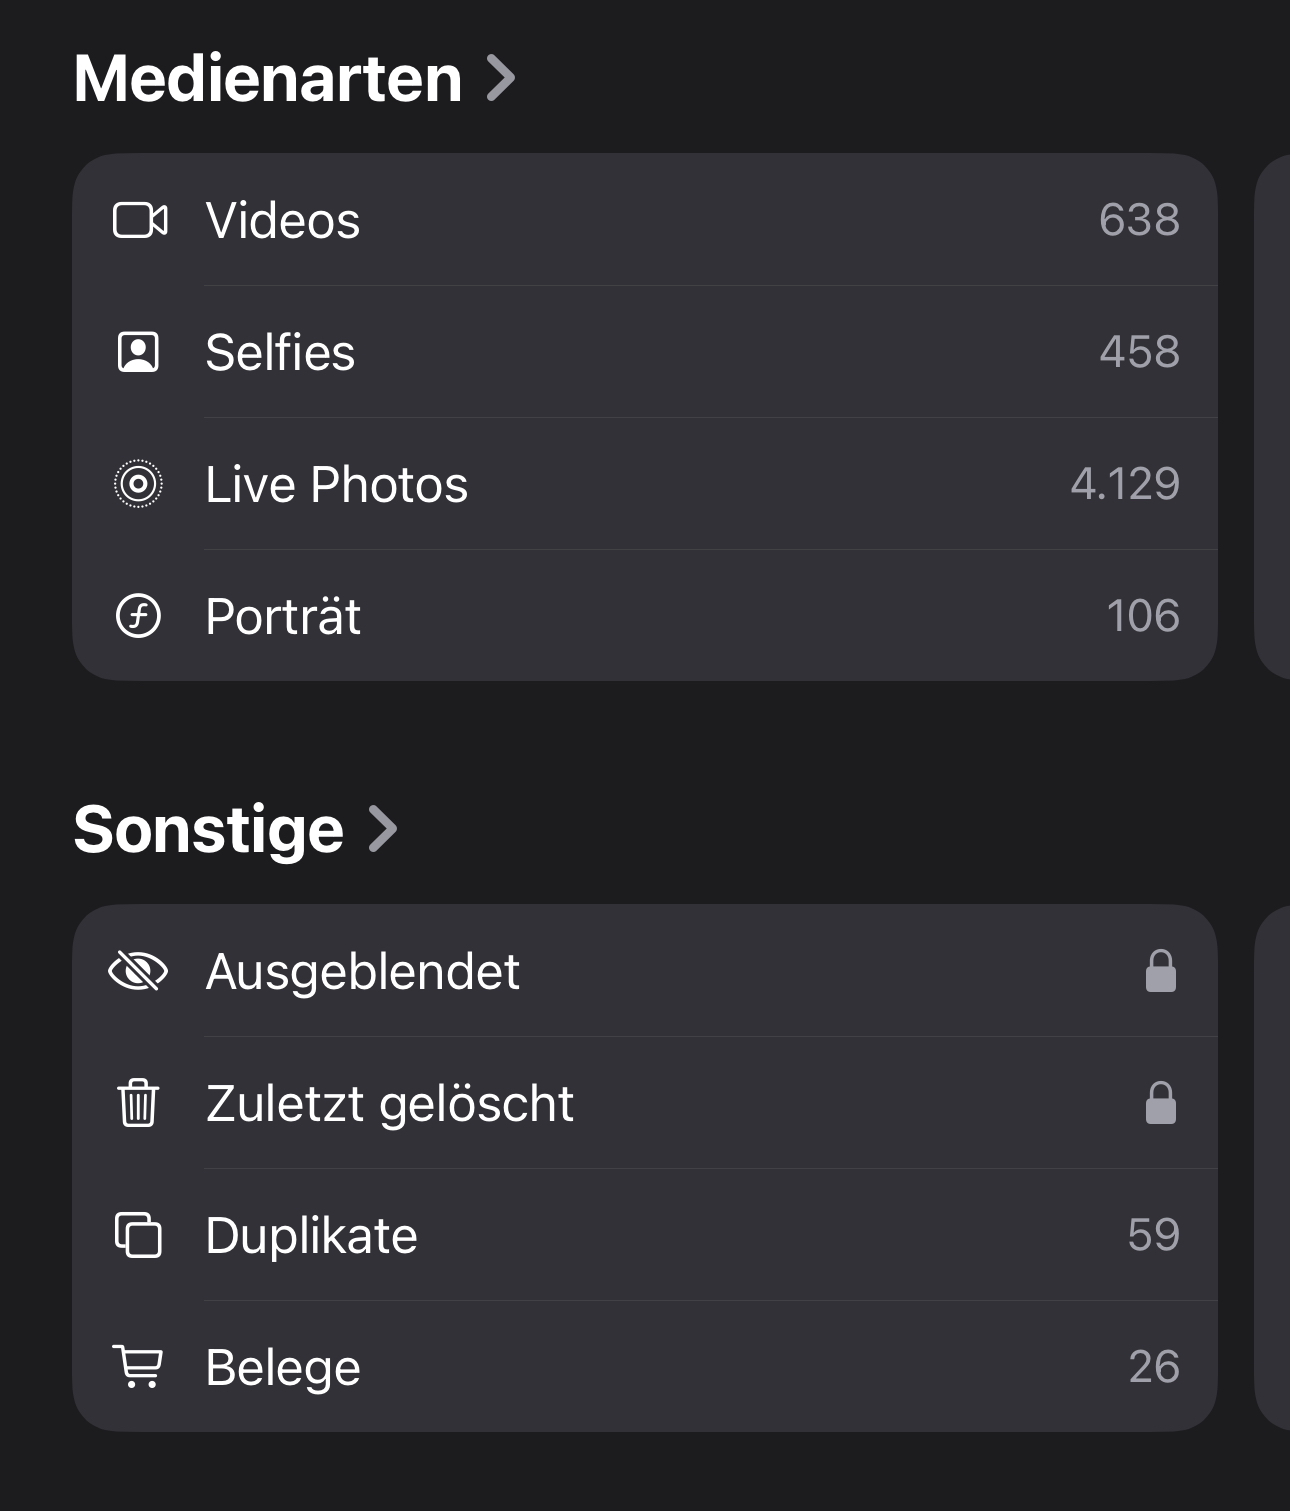This screenshot has height=1511, width=1290.
Task: Open the Belege album
Action: (283, 1367)
